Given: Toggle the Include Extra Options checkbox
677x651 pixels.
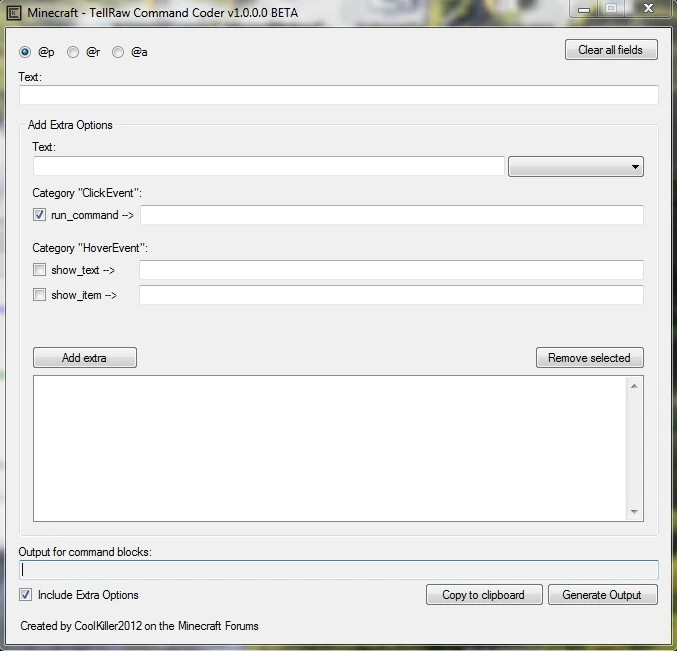Looking at the screenshot, I should [x=25, y=594].
